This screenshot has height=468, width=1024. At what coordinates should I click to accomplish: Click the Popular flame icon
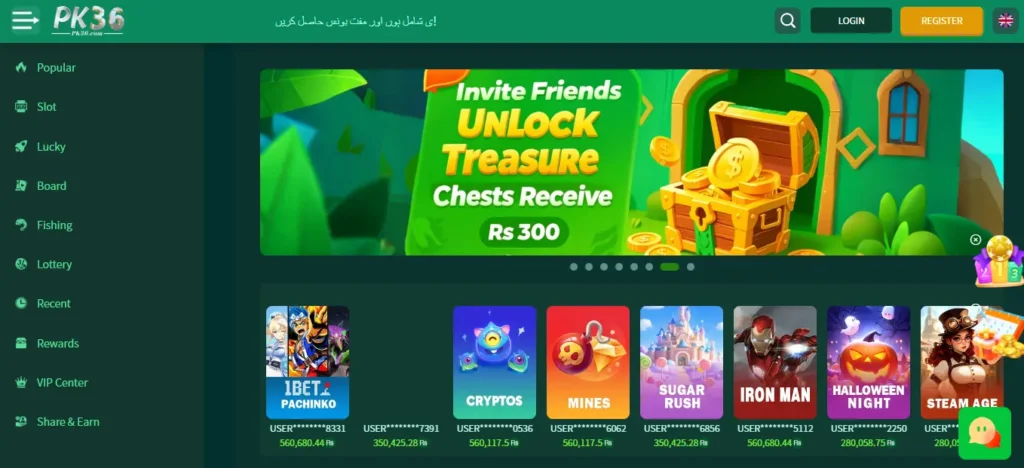pyautogui.click(x=21, y=67)
